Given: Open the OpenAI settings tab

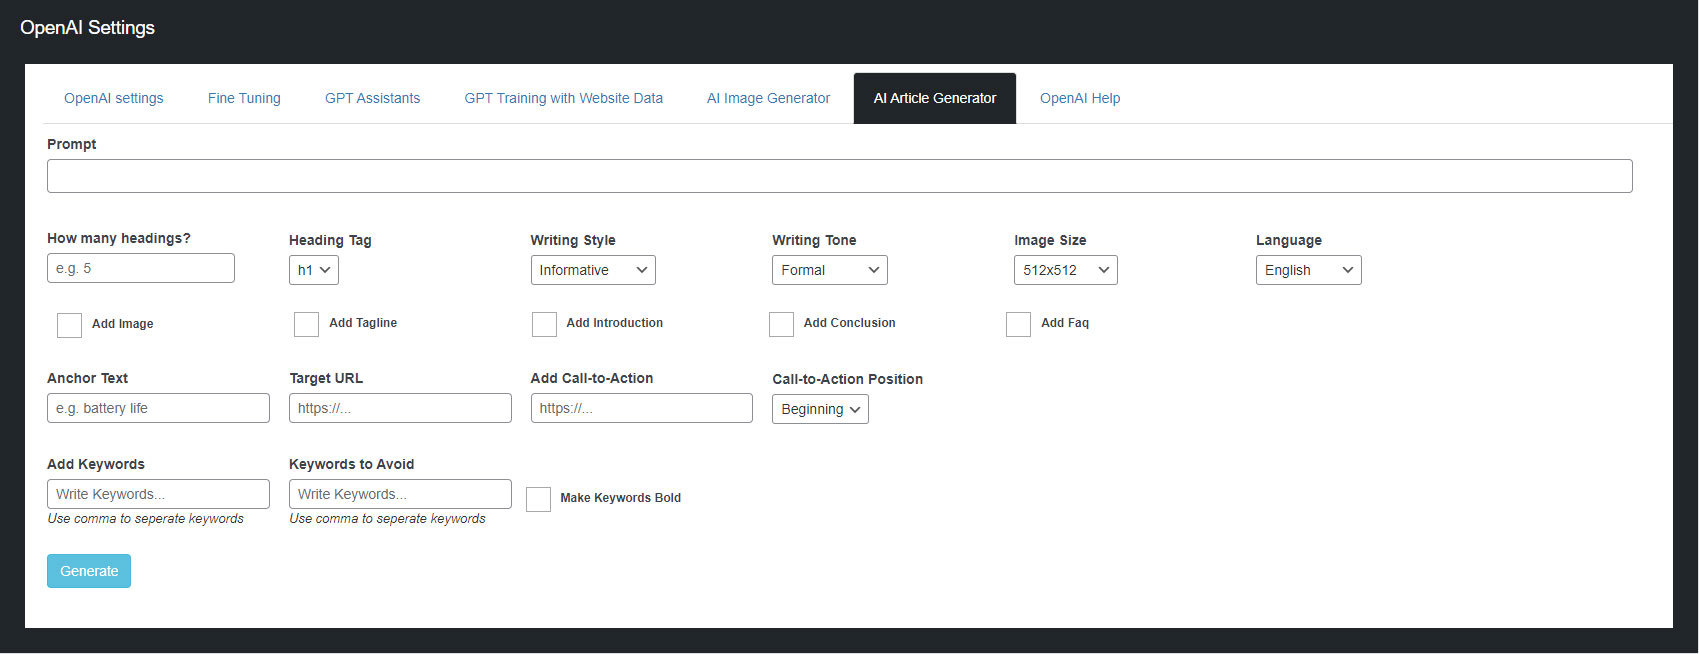Looking at the screenshot, I should pos(114,98).
